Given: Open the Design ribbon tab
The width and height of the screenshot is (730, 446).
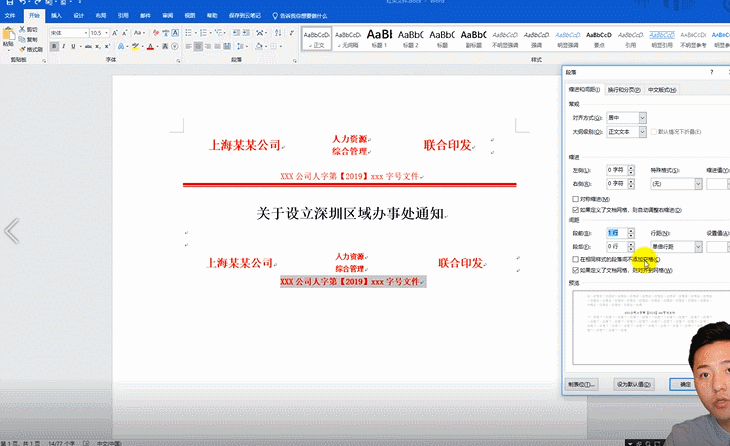Looking at the screenshot, I should pos(79,16).
